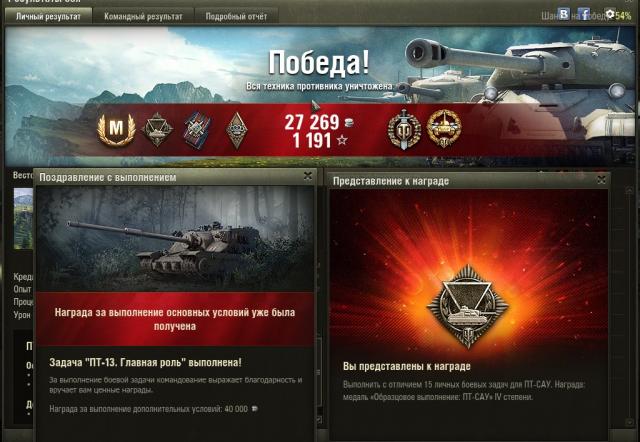
Task: Close the Представление к награде window
Action: click(601, 180)
